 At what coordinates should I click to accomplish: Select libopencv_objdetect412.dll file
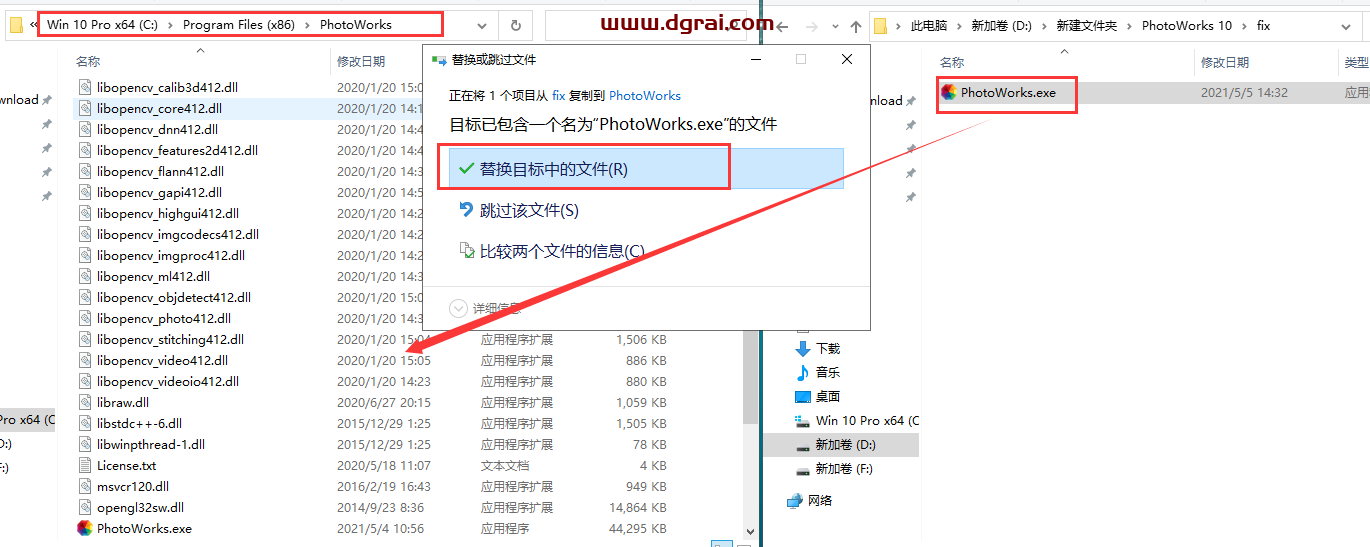(x=174, y=297)
